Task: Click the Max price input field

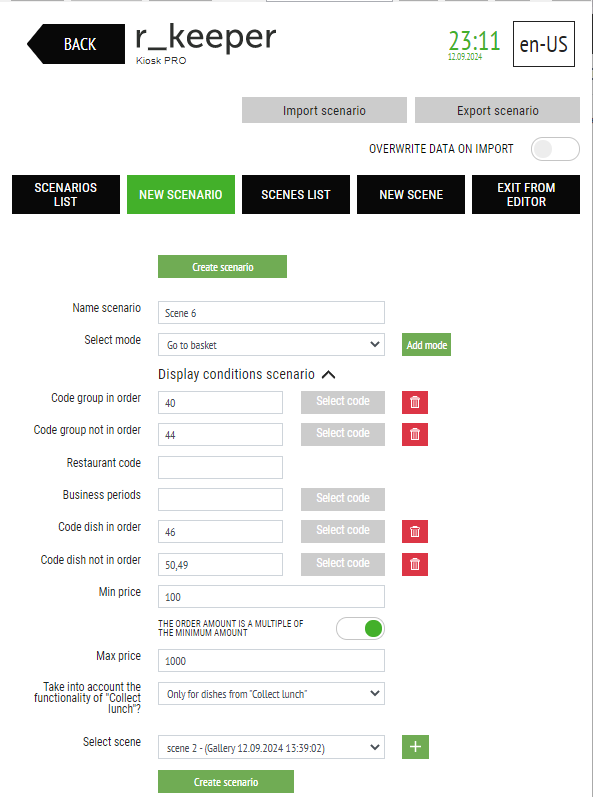Action: click(x=271, y=661)
